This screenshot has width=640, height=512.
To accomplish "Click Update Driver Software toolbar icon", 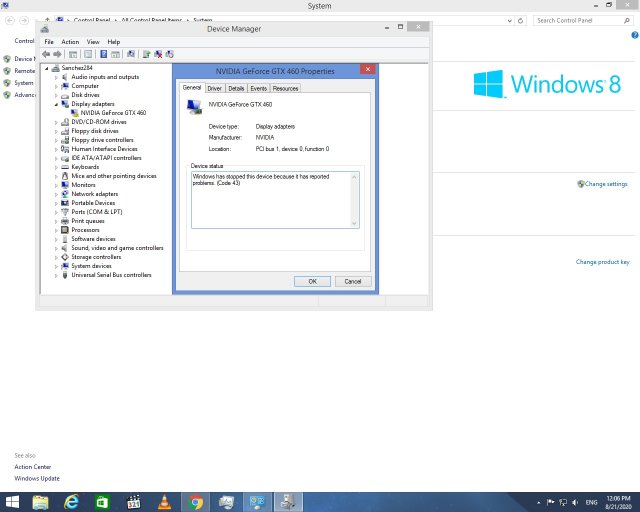I will (x=146, y=54).
